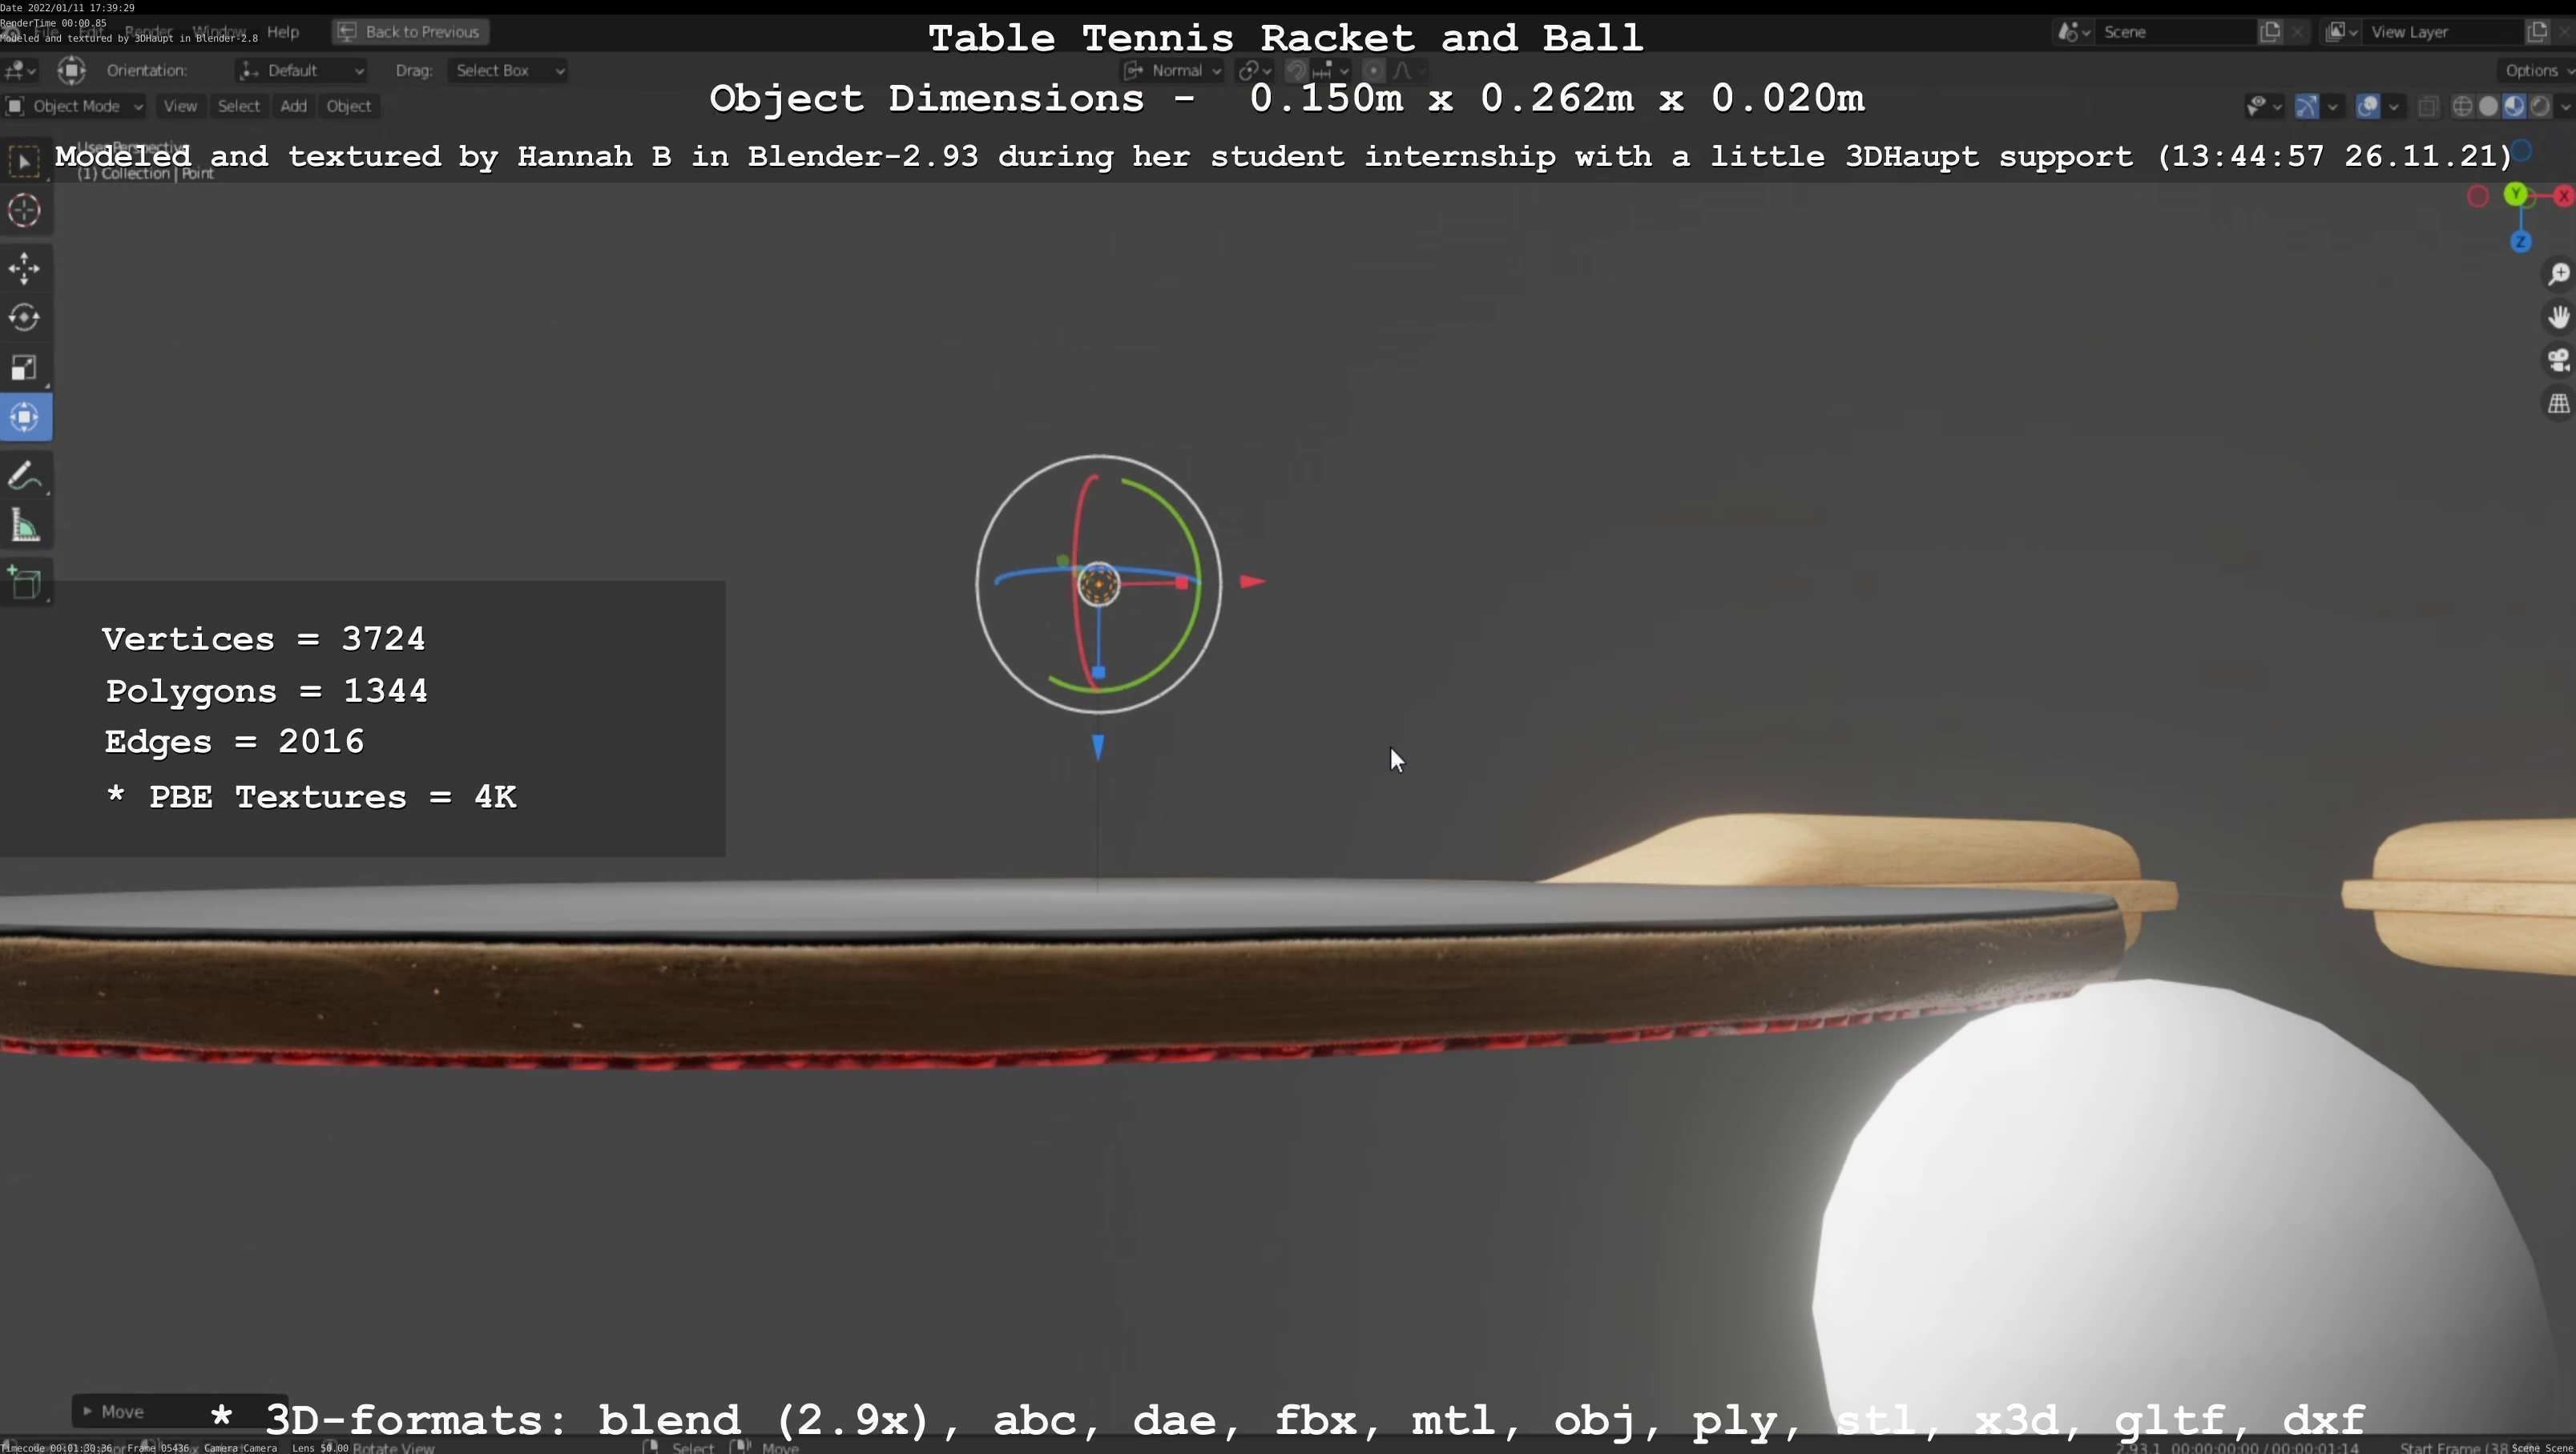Toggle show overlays button

pyautogui.click(x=2367, y=107)
